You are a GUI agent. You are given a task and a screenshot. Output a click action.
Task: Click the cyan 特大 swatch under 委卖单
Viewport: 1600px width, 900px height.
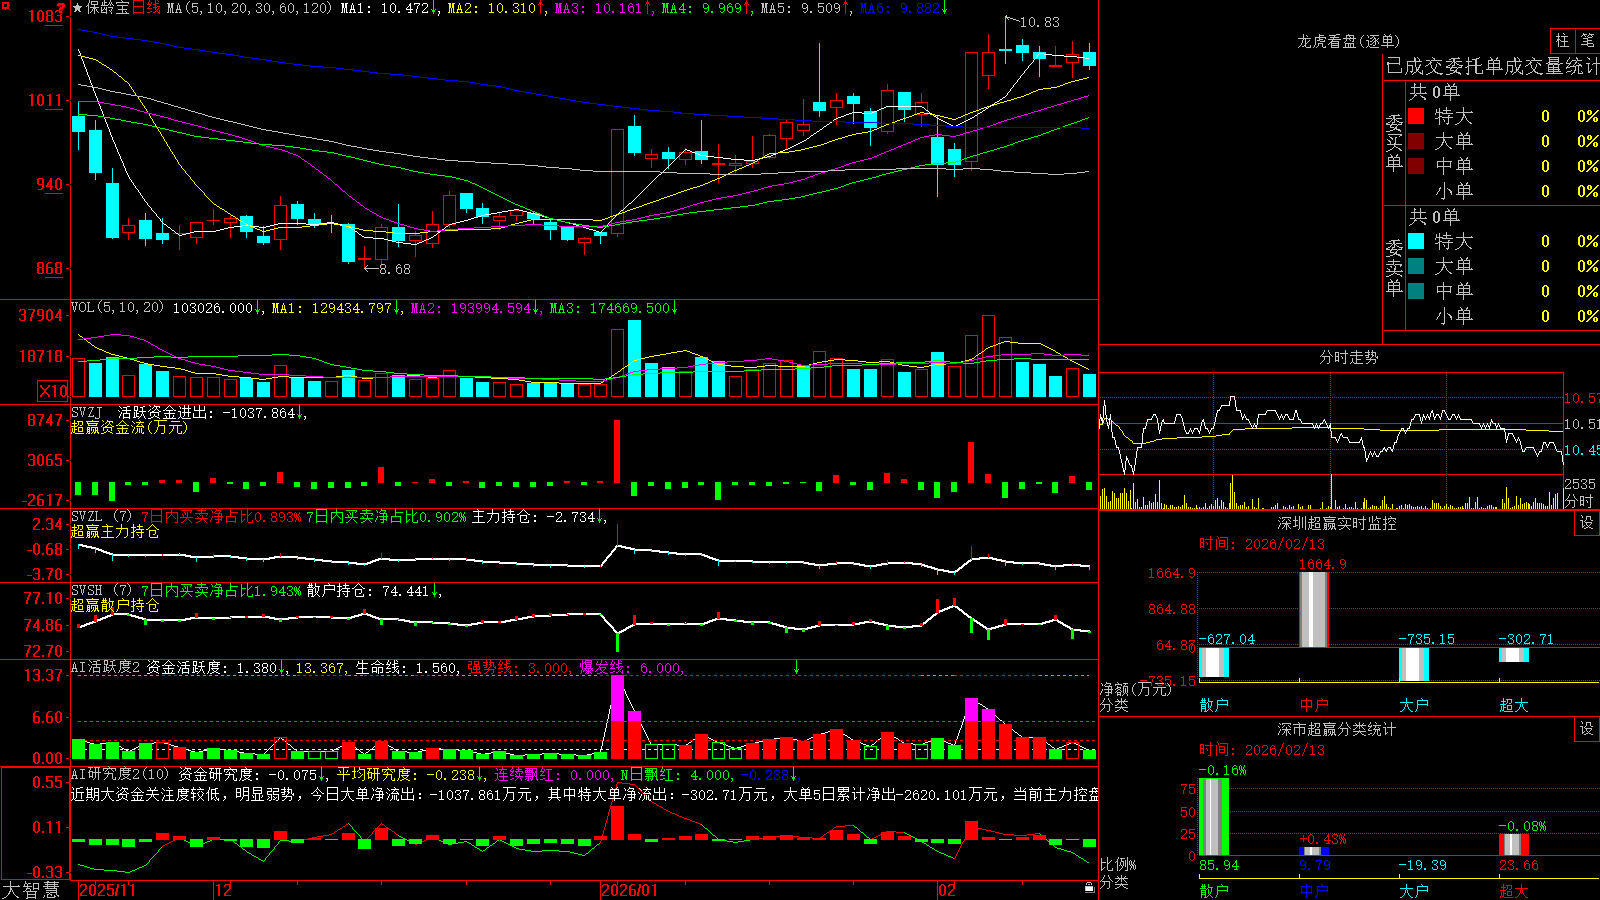coord(1416,241)
